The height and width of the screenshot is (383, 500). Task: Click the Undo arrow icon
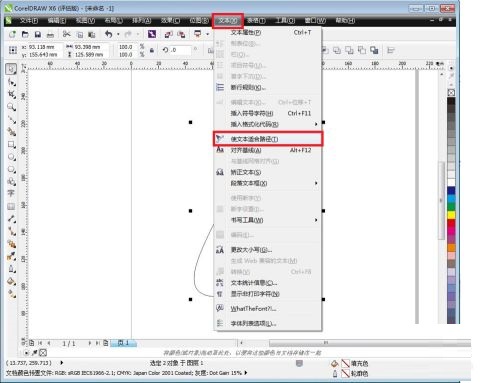108,34
